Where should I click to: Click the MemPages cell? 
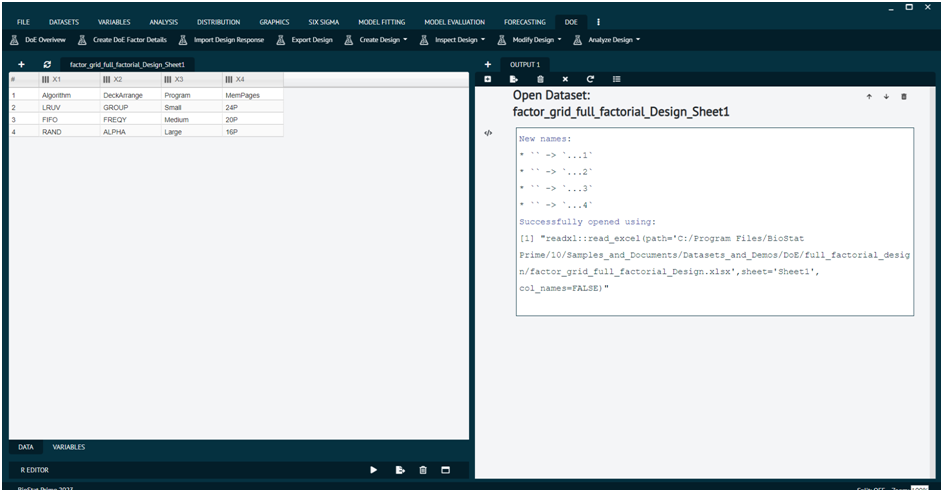[x=253, y=95]
